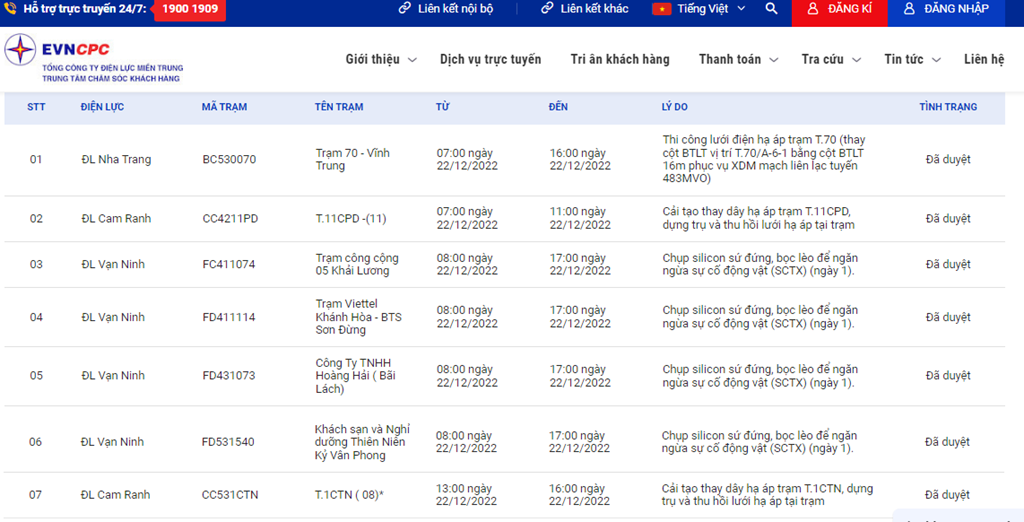Click the Vietnamese flag icon
The width and height of the screenshot is (1024, 522).
coord(661,9)
